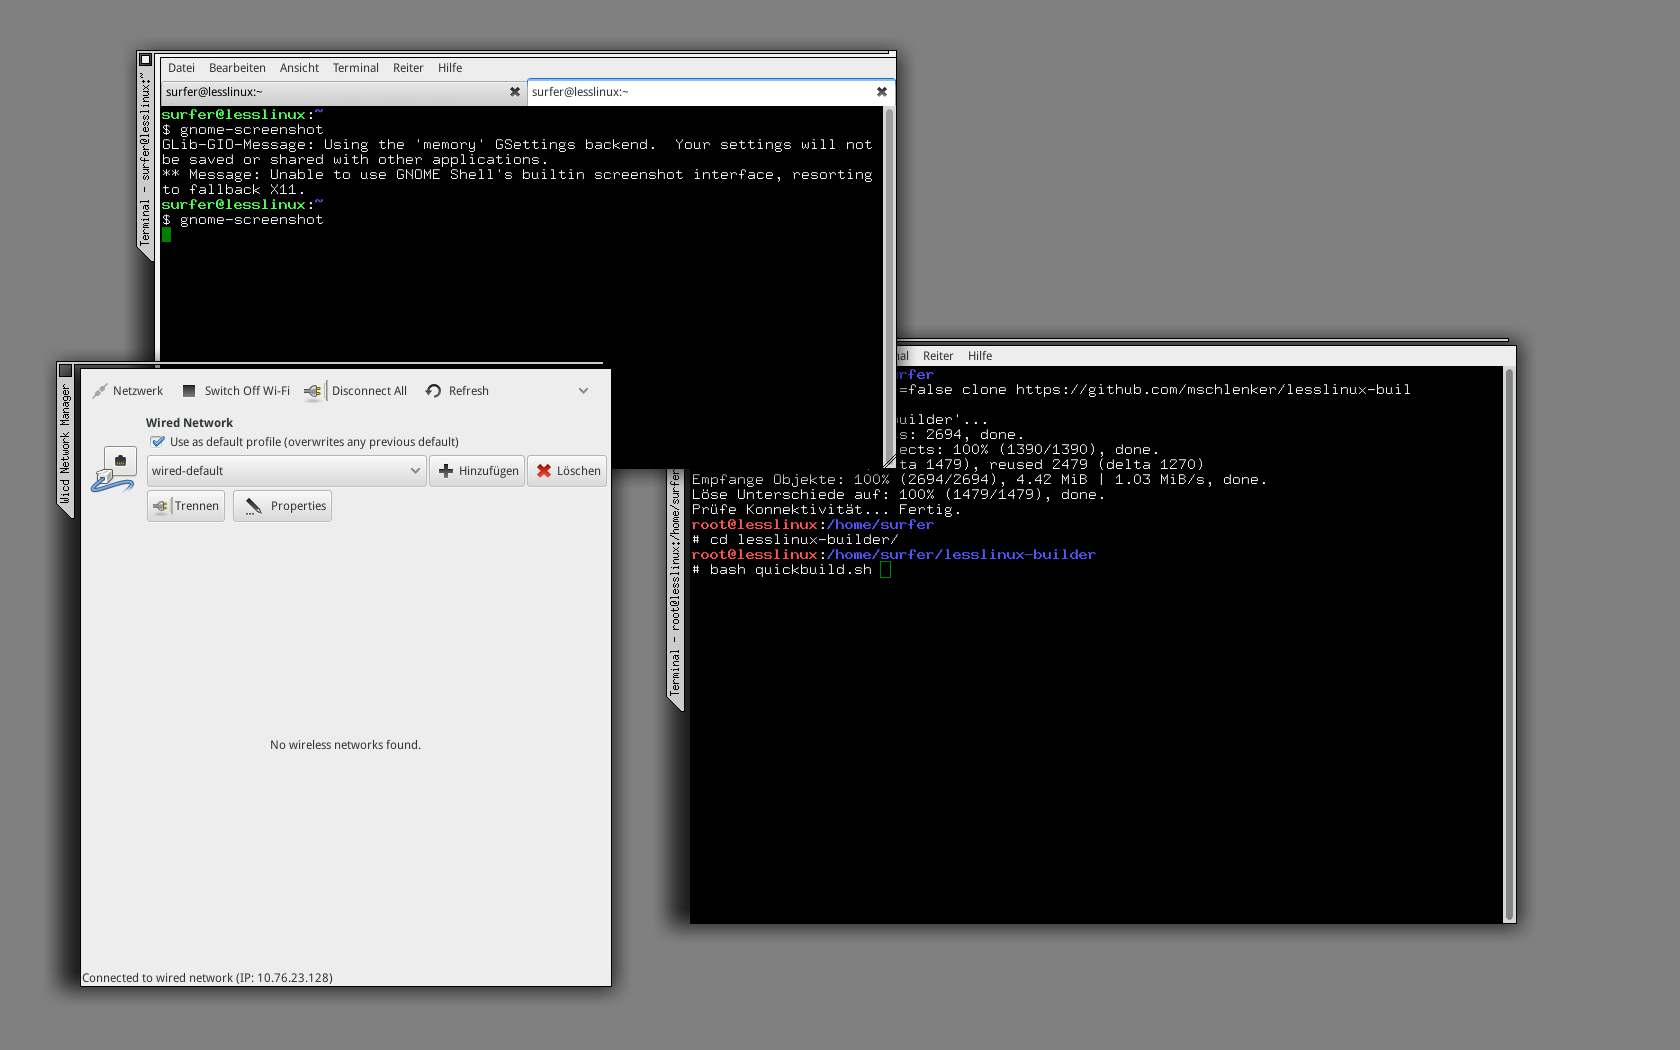This screenshot has height=1050, width=1680.
Task: Click Löschen to delete profile
Action: 567,471
